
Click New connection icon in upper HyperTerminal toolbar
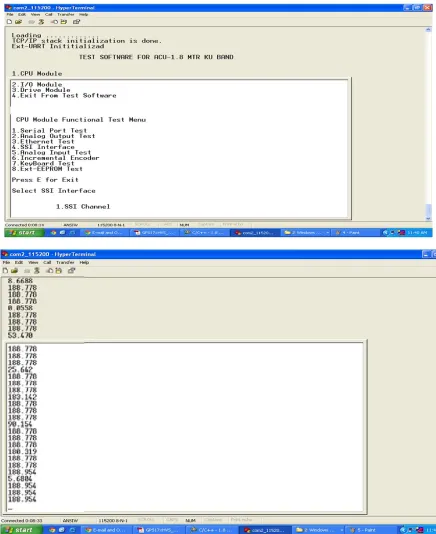click(9, 22)
